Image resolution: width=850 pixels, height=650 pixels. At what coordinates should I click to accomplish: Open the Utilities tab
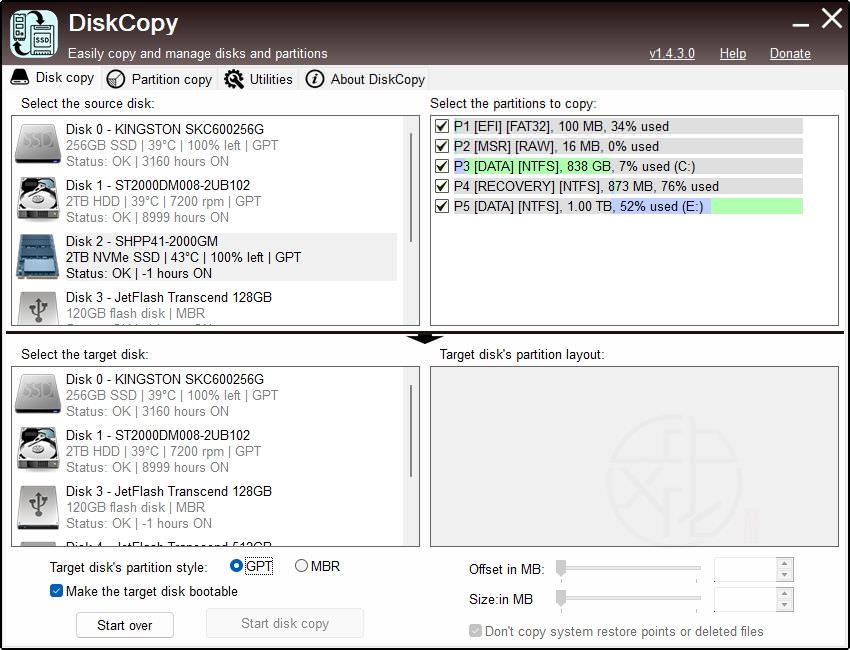pos(259,79)
